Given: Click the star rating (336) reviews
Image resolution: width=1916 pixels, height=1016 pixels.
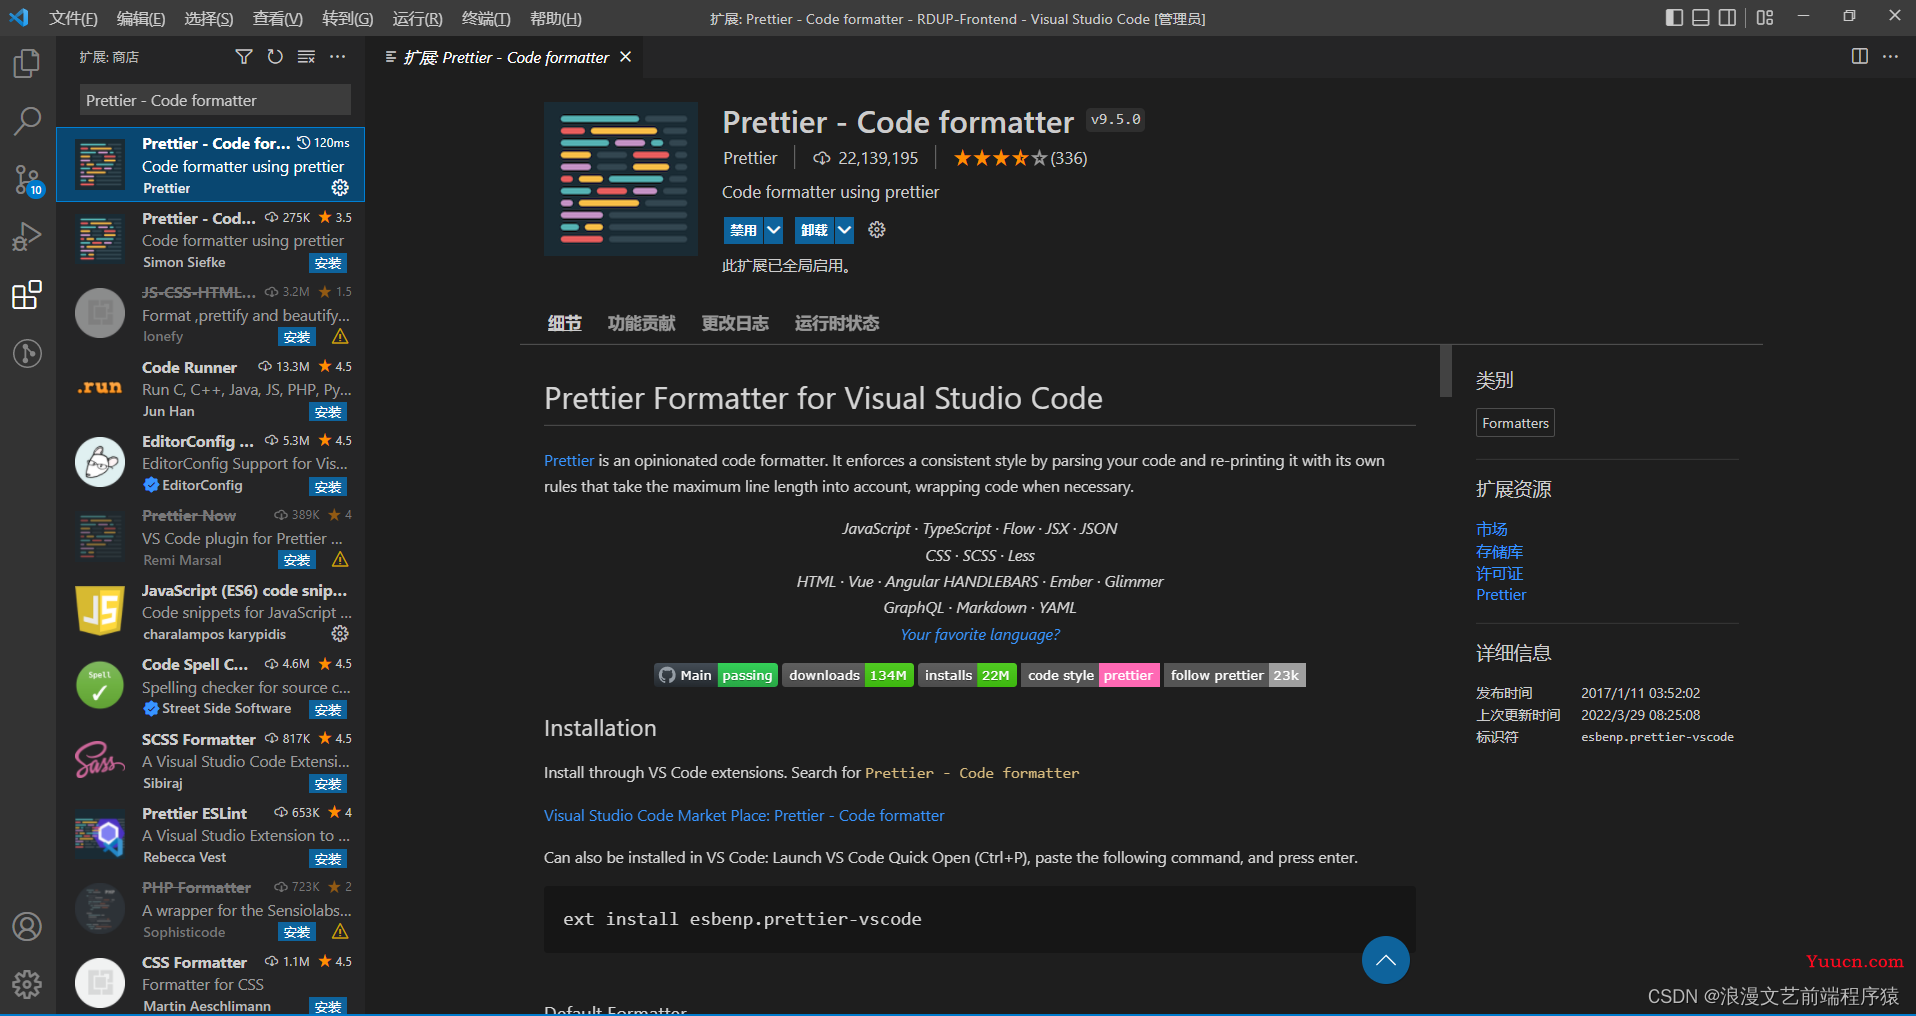Looking at the screenshot, I should coord(1020,158).
